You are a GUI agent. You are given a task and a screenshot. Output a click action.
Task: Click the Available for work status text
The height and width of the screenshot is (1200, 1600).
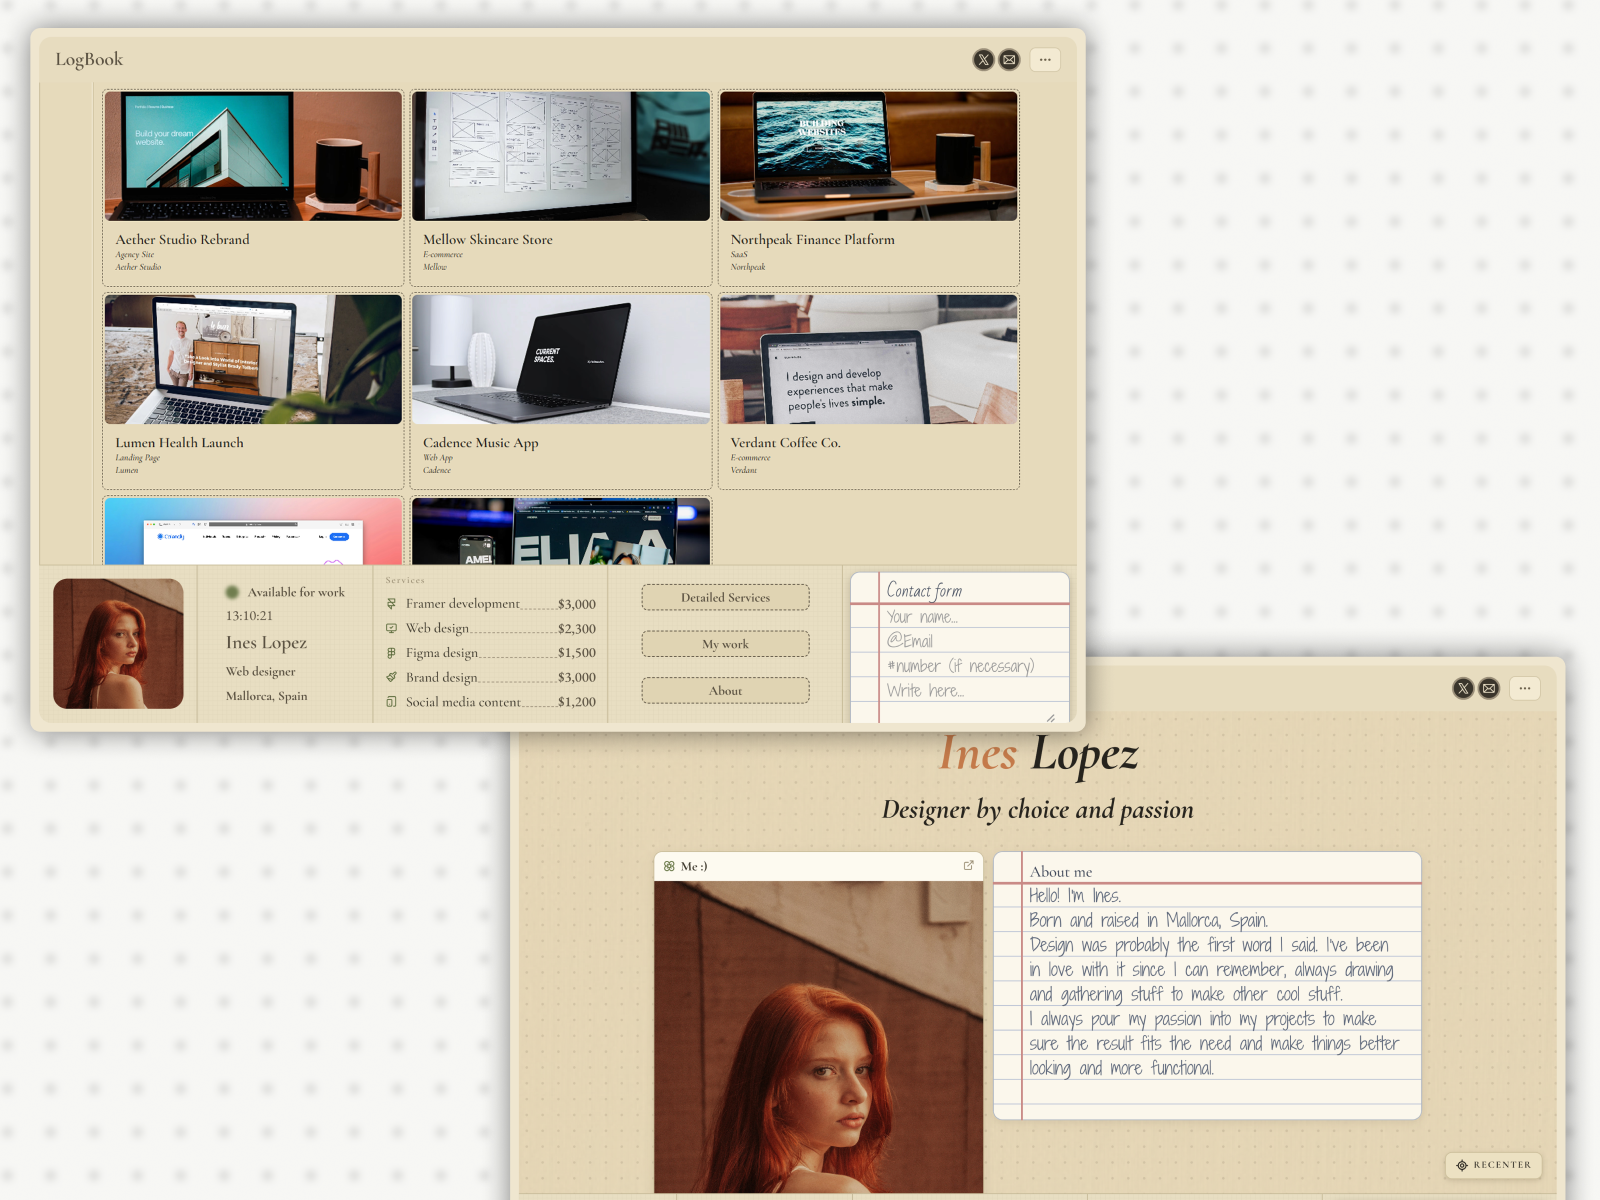[x=296, y=592]
